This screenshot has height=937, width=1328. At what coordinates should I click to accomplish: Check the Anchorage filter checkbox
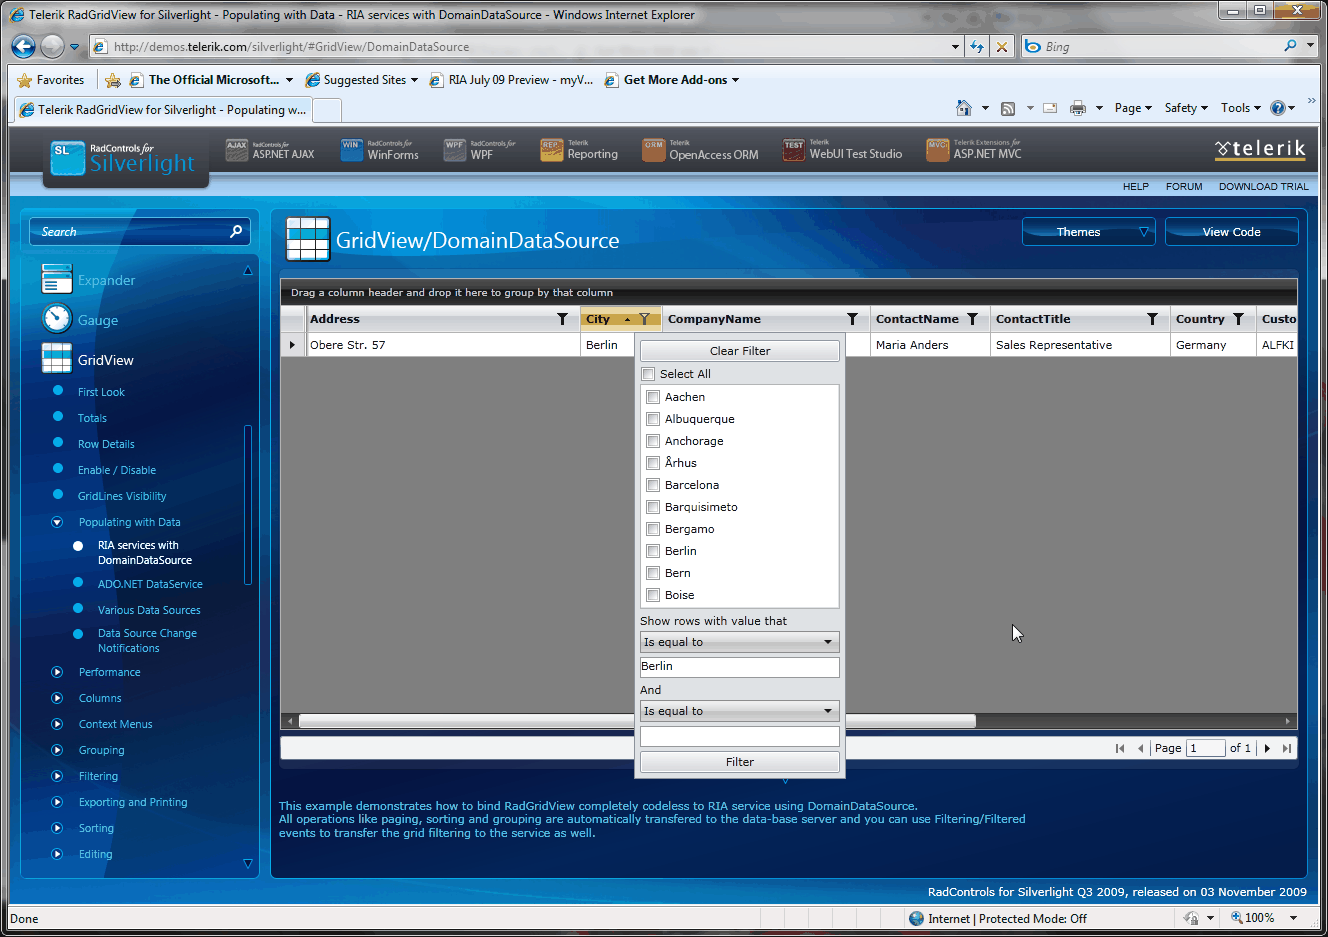[653, 441]
